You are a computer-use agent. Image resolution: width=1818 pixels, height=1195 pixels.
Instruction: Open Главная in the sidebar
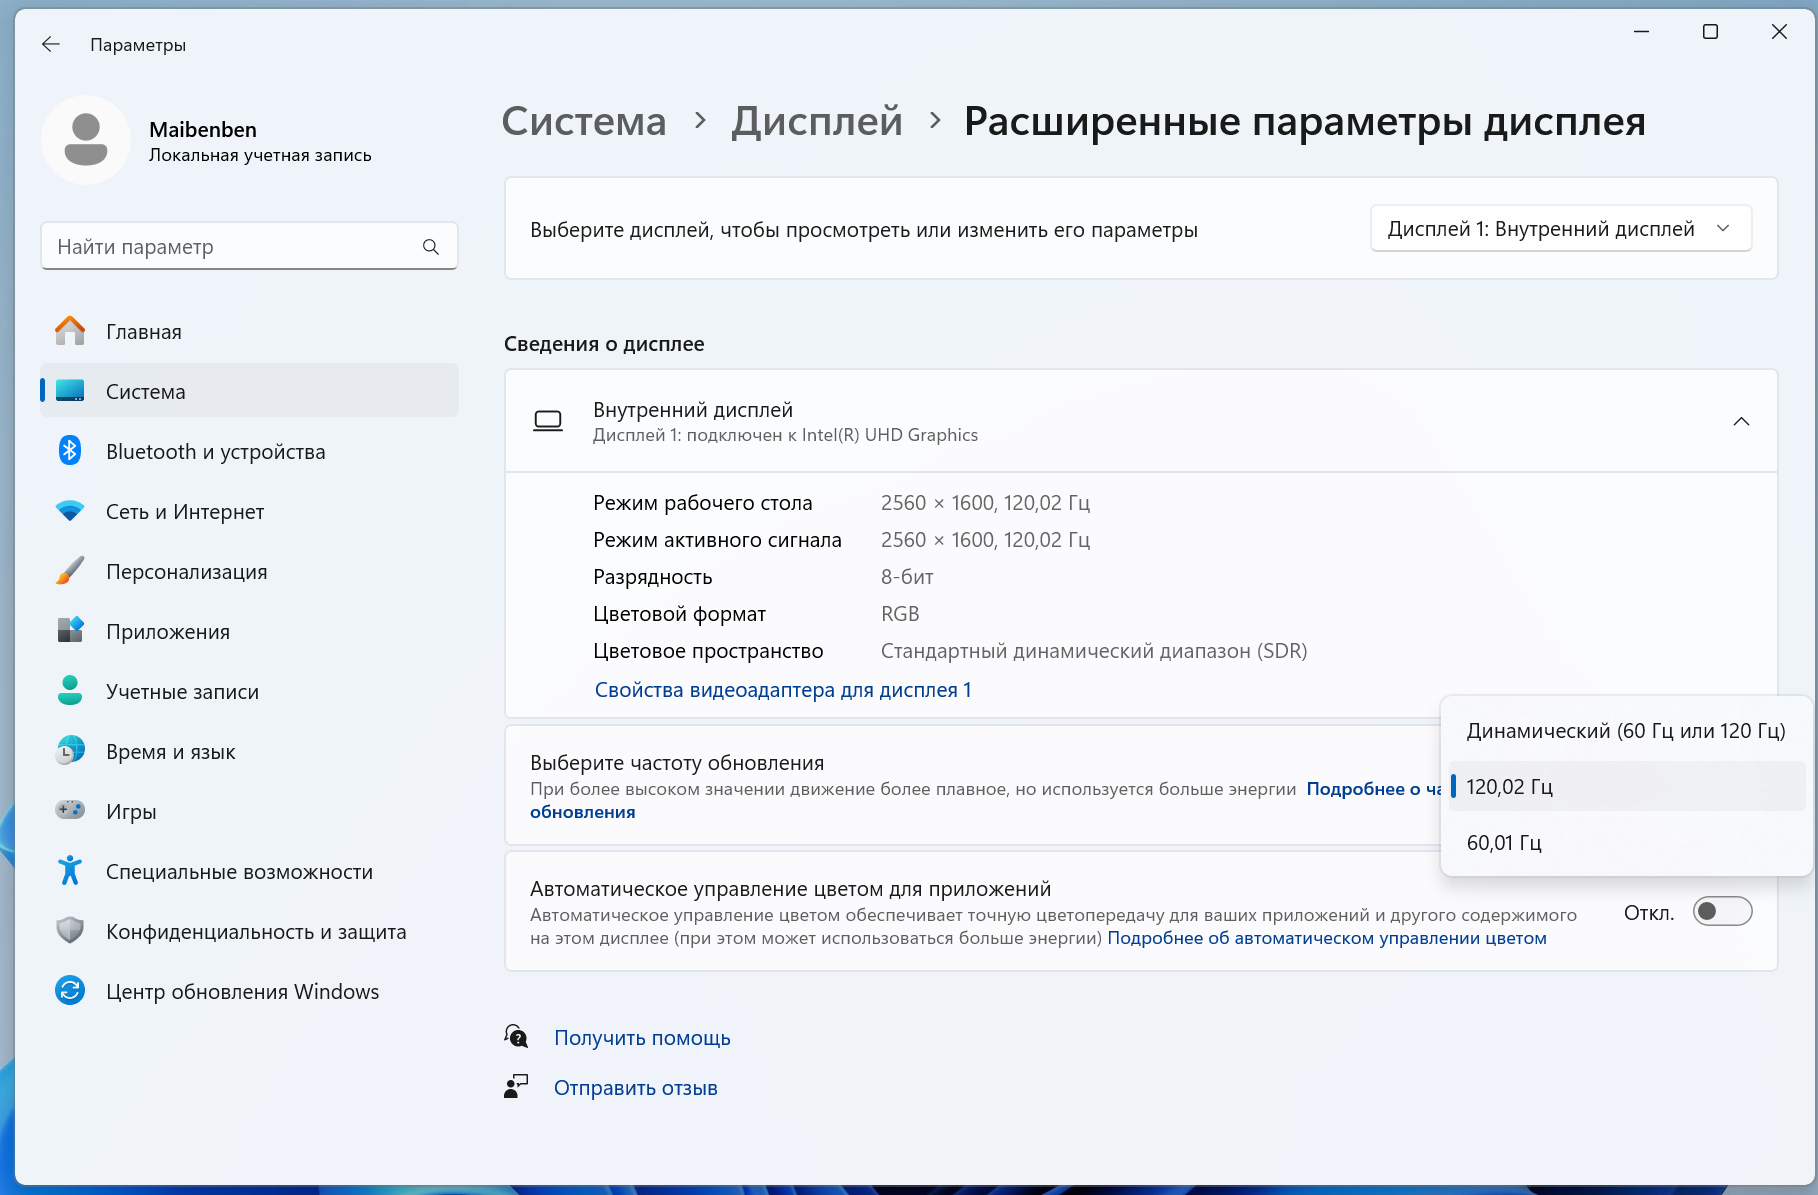249,332
